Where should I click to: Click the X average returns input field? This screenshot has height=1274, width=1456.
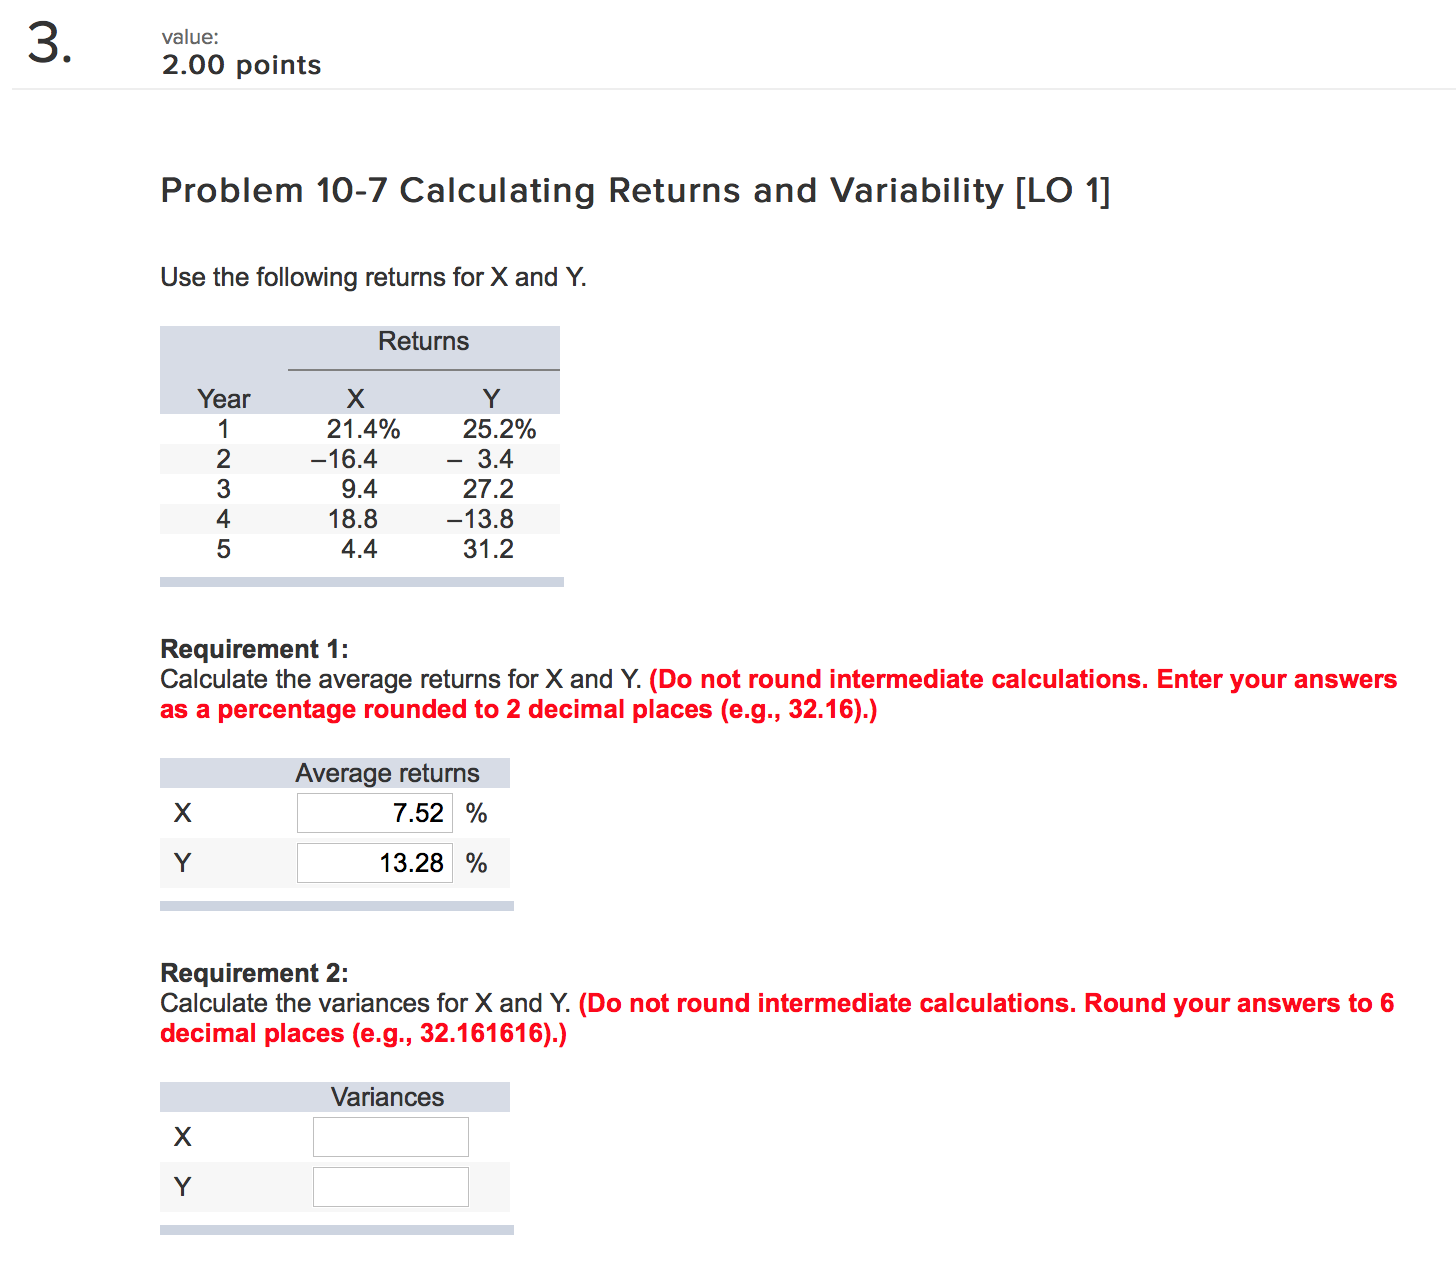[374, 813]
